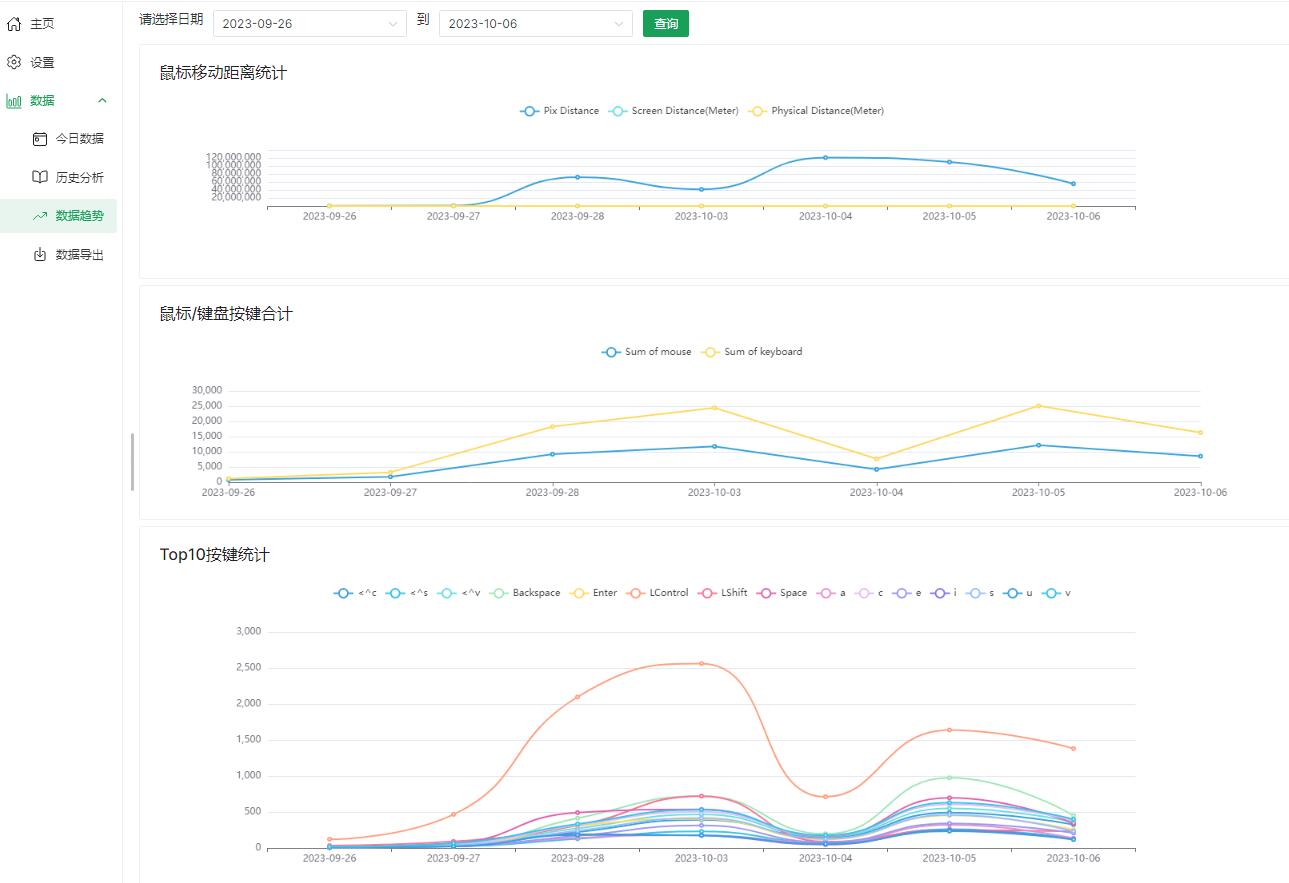Click the trend line icon for 数据趋势

pyautogui.click(x=40, y=216)
